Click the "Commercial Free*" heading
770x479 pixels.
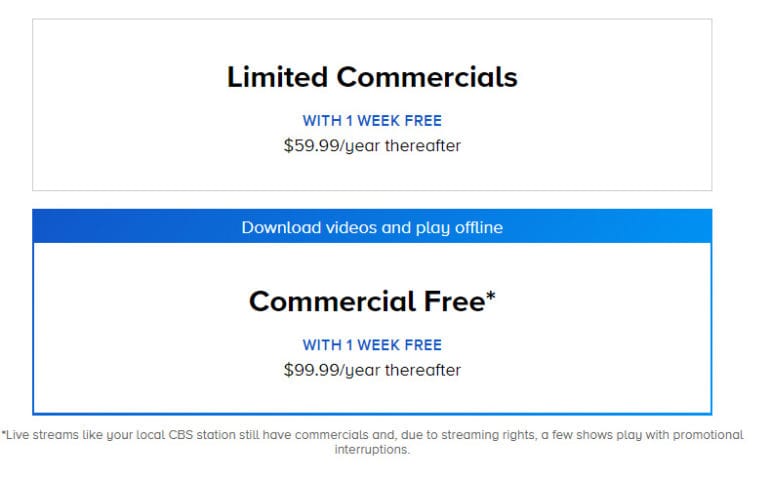tap(371, 301)
